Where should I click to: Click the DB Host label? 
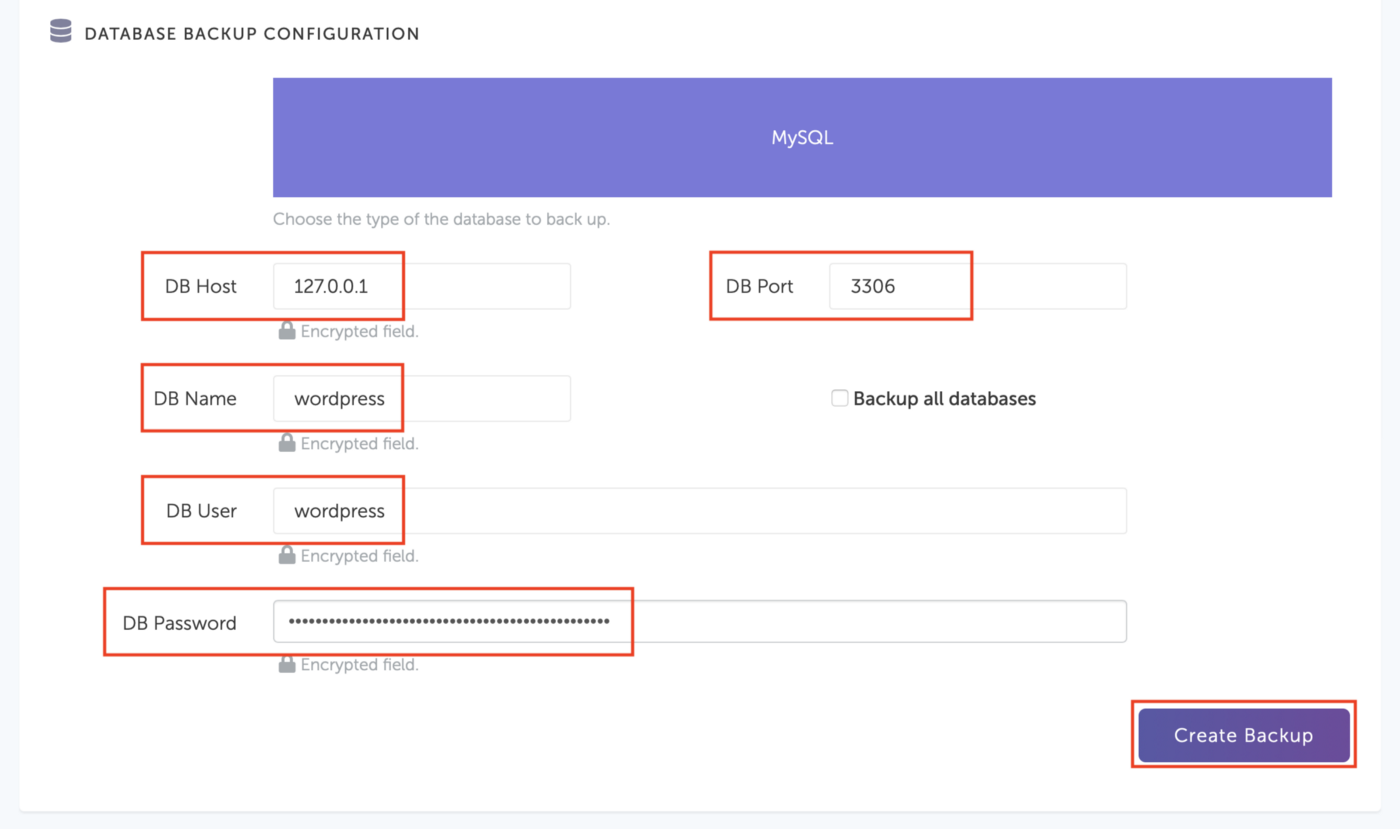(201, 286)
